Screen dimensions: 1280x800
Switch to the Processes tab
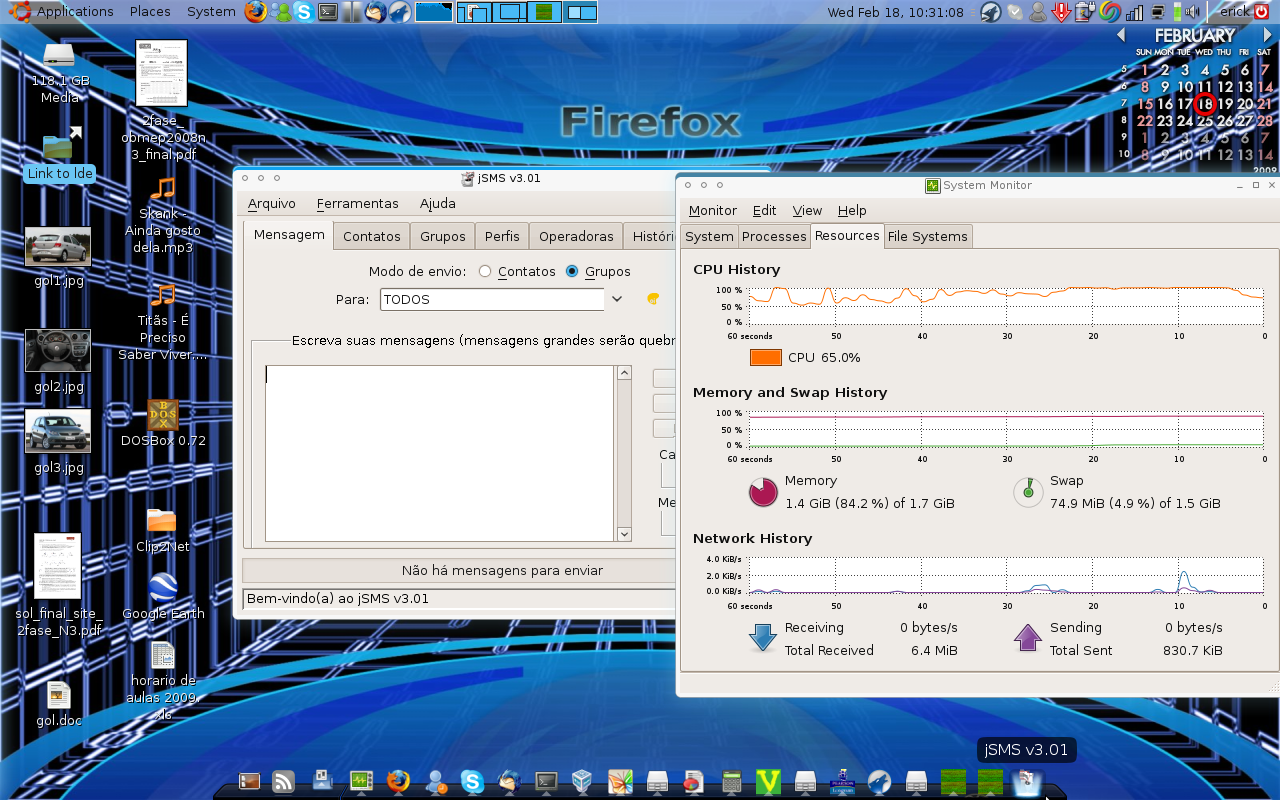(774, 236)
